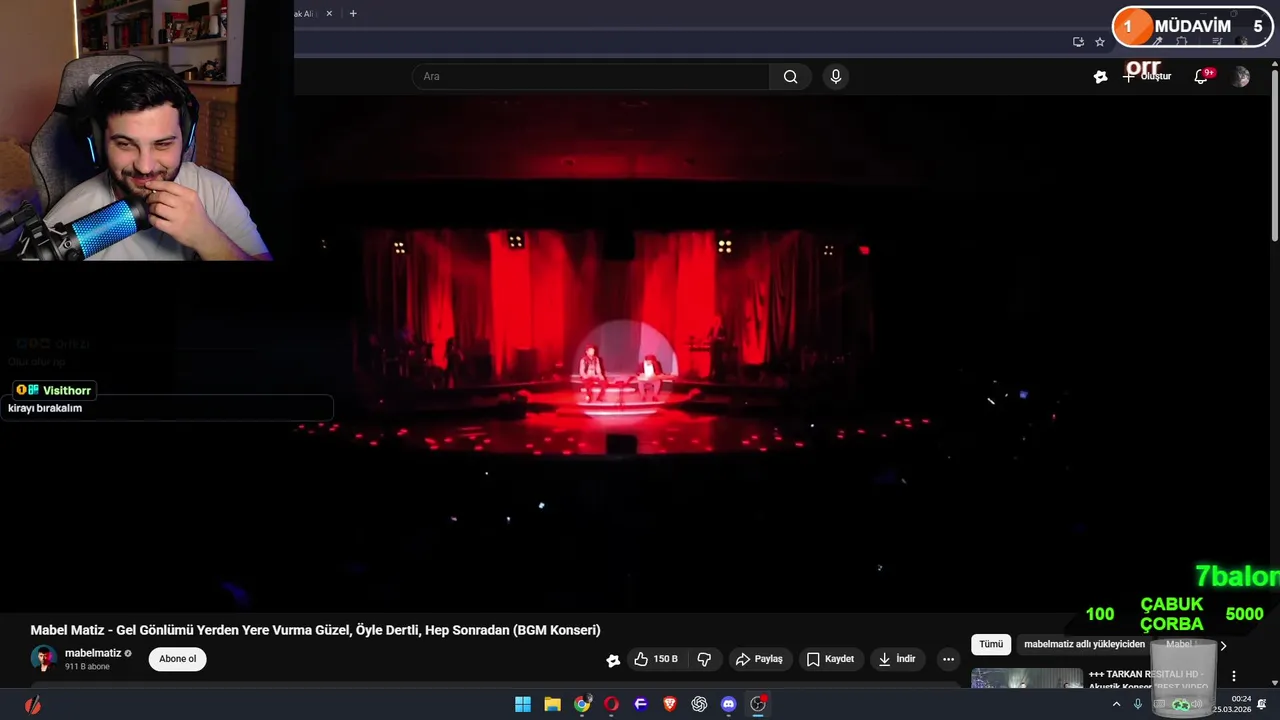Click the sparkle icon left of the like button
The image size is (1280, 720).
click(613, 660)
